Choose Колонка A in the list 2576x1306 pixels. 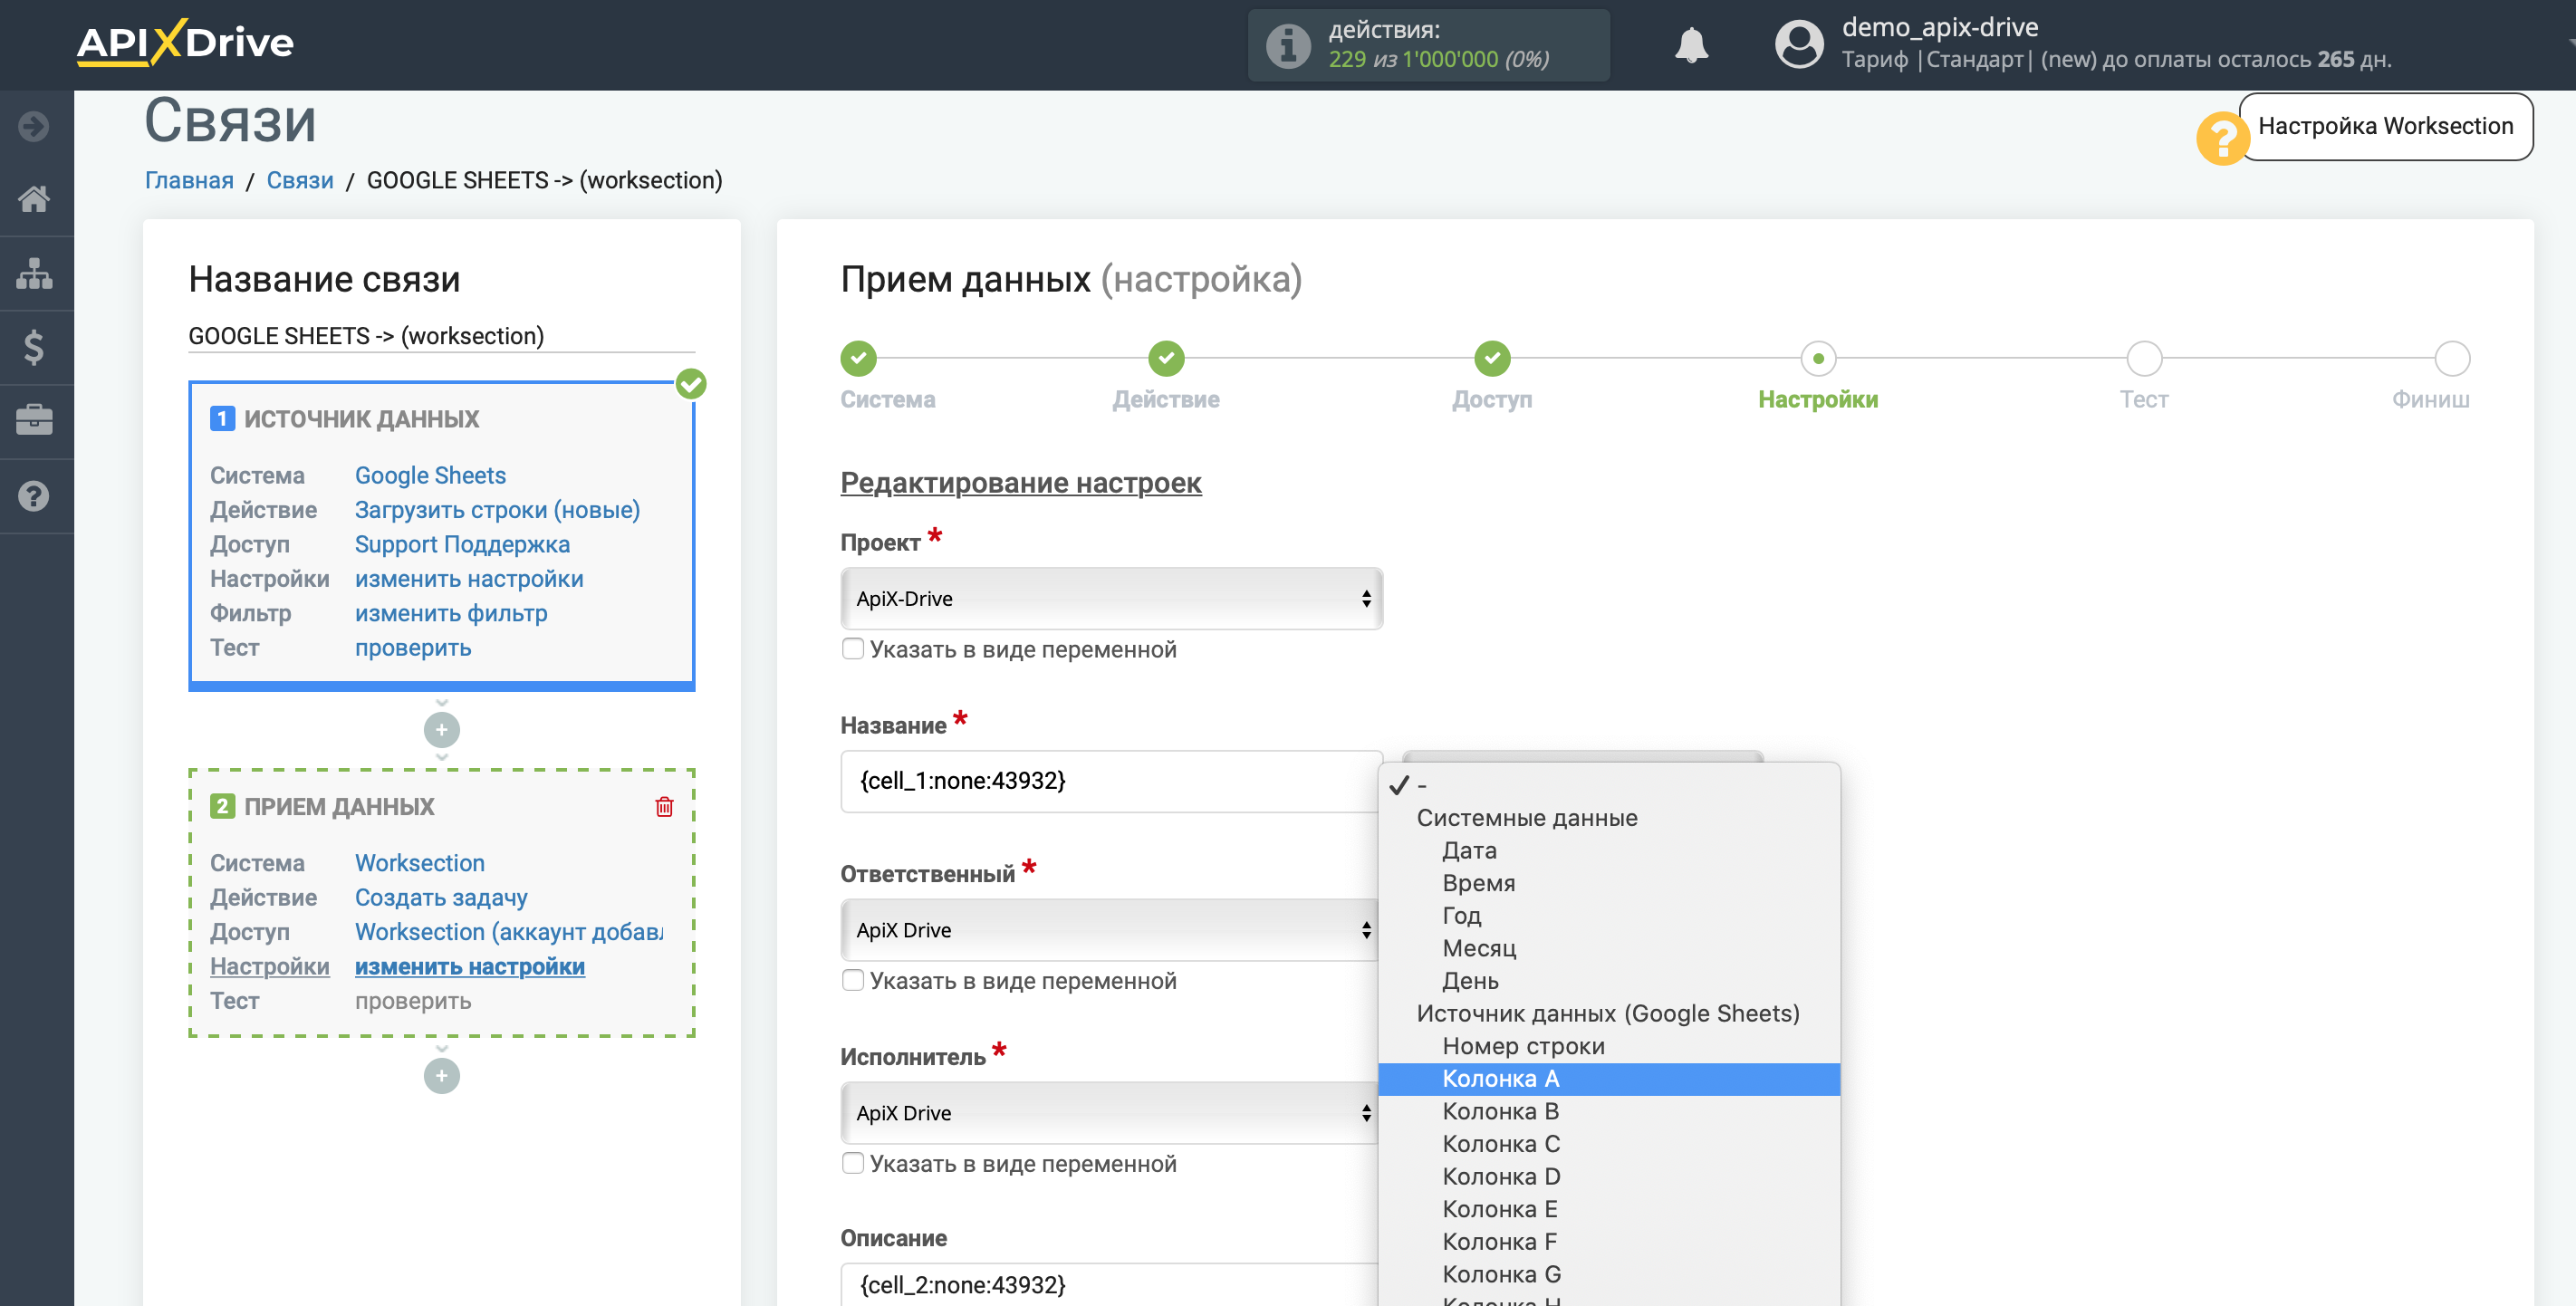pyautogui.click(x=1609, y=1079)
